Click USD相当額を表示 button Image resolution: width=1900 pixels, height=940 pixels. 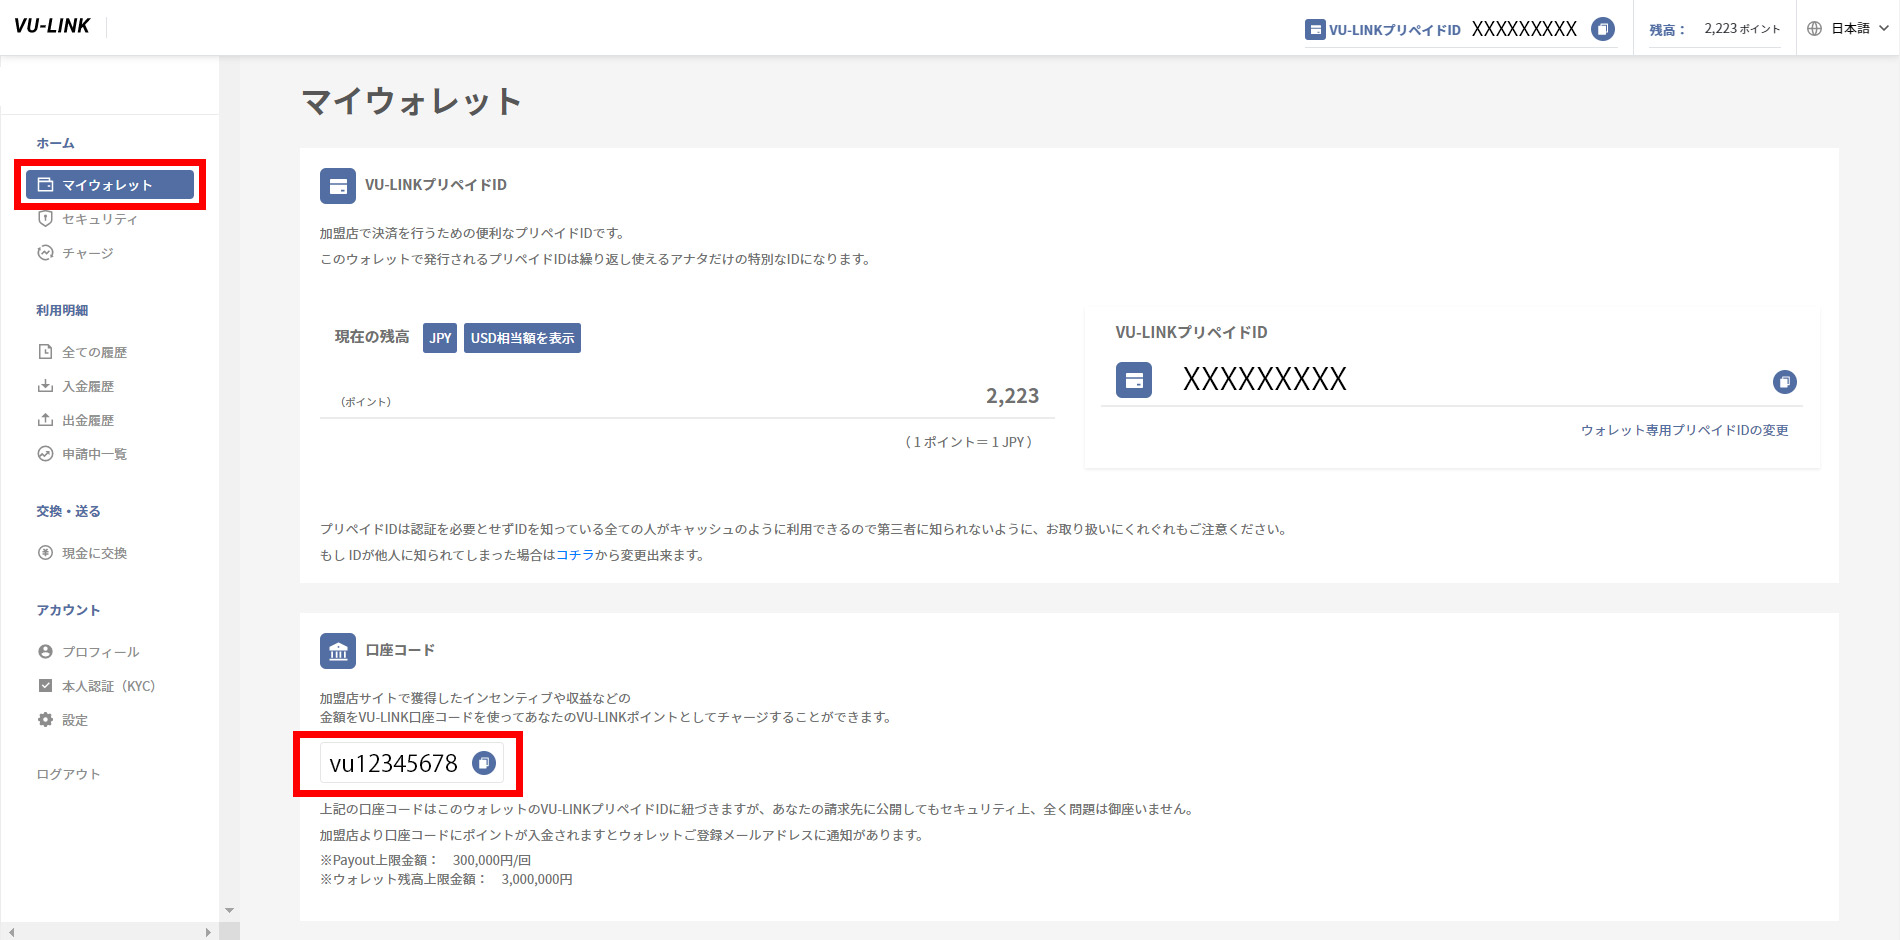tap(522, 338)
